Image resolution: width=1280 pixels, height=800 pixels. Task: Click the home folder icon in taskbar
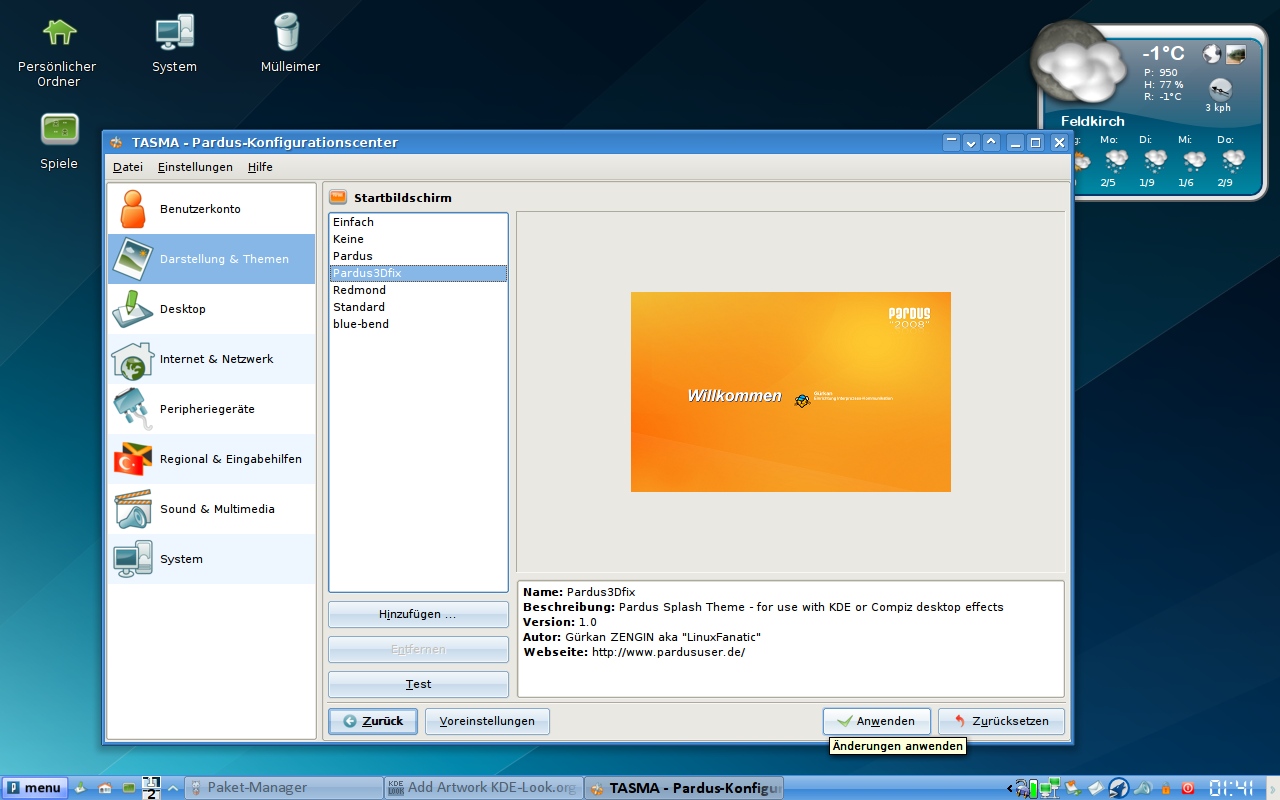pyautogui.click(x=105, y=788)
